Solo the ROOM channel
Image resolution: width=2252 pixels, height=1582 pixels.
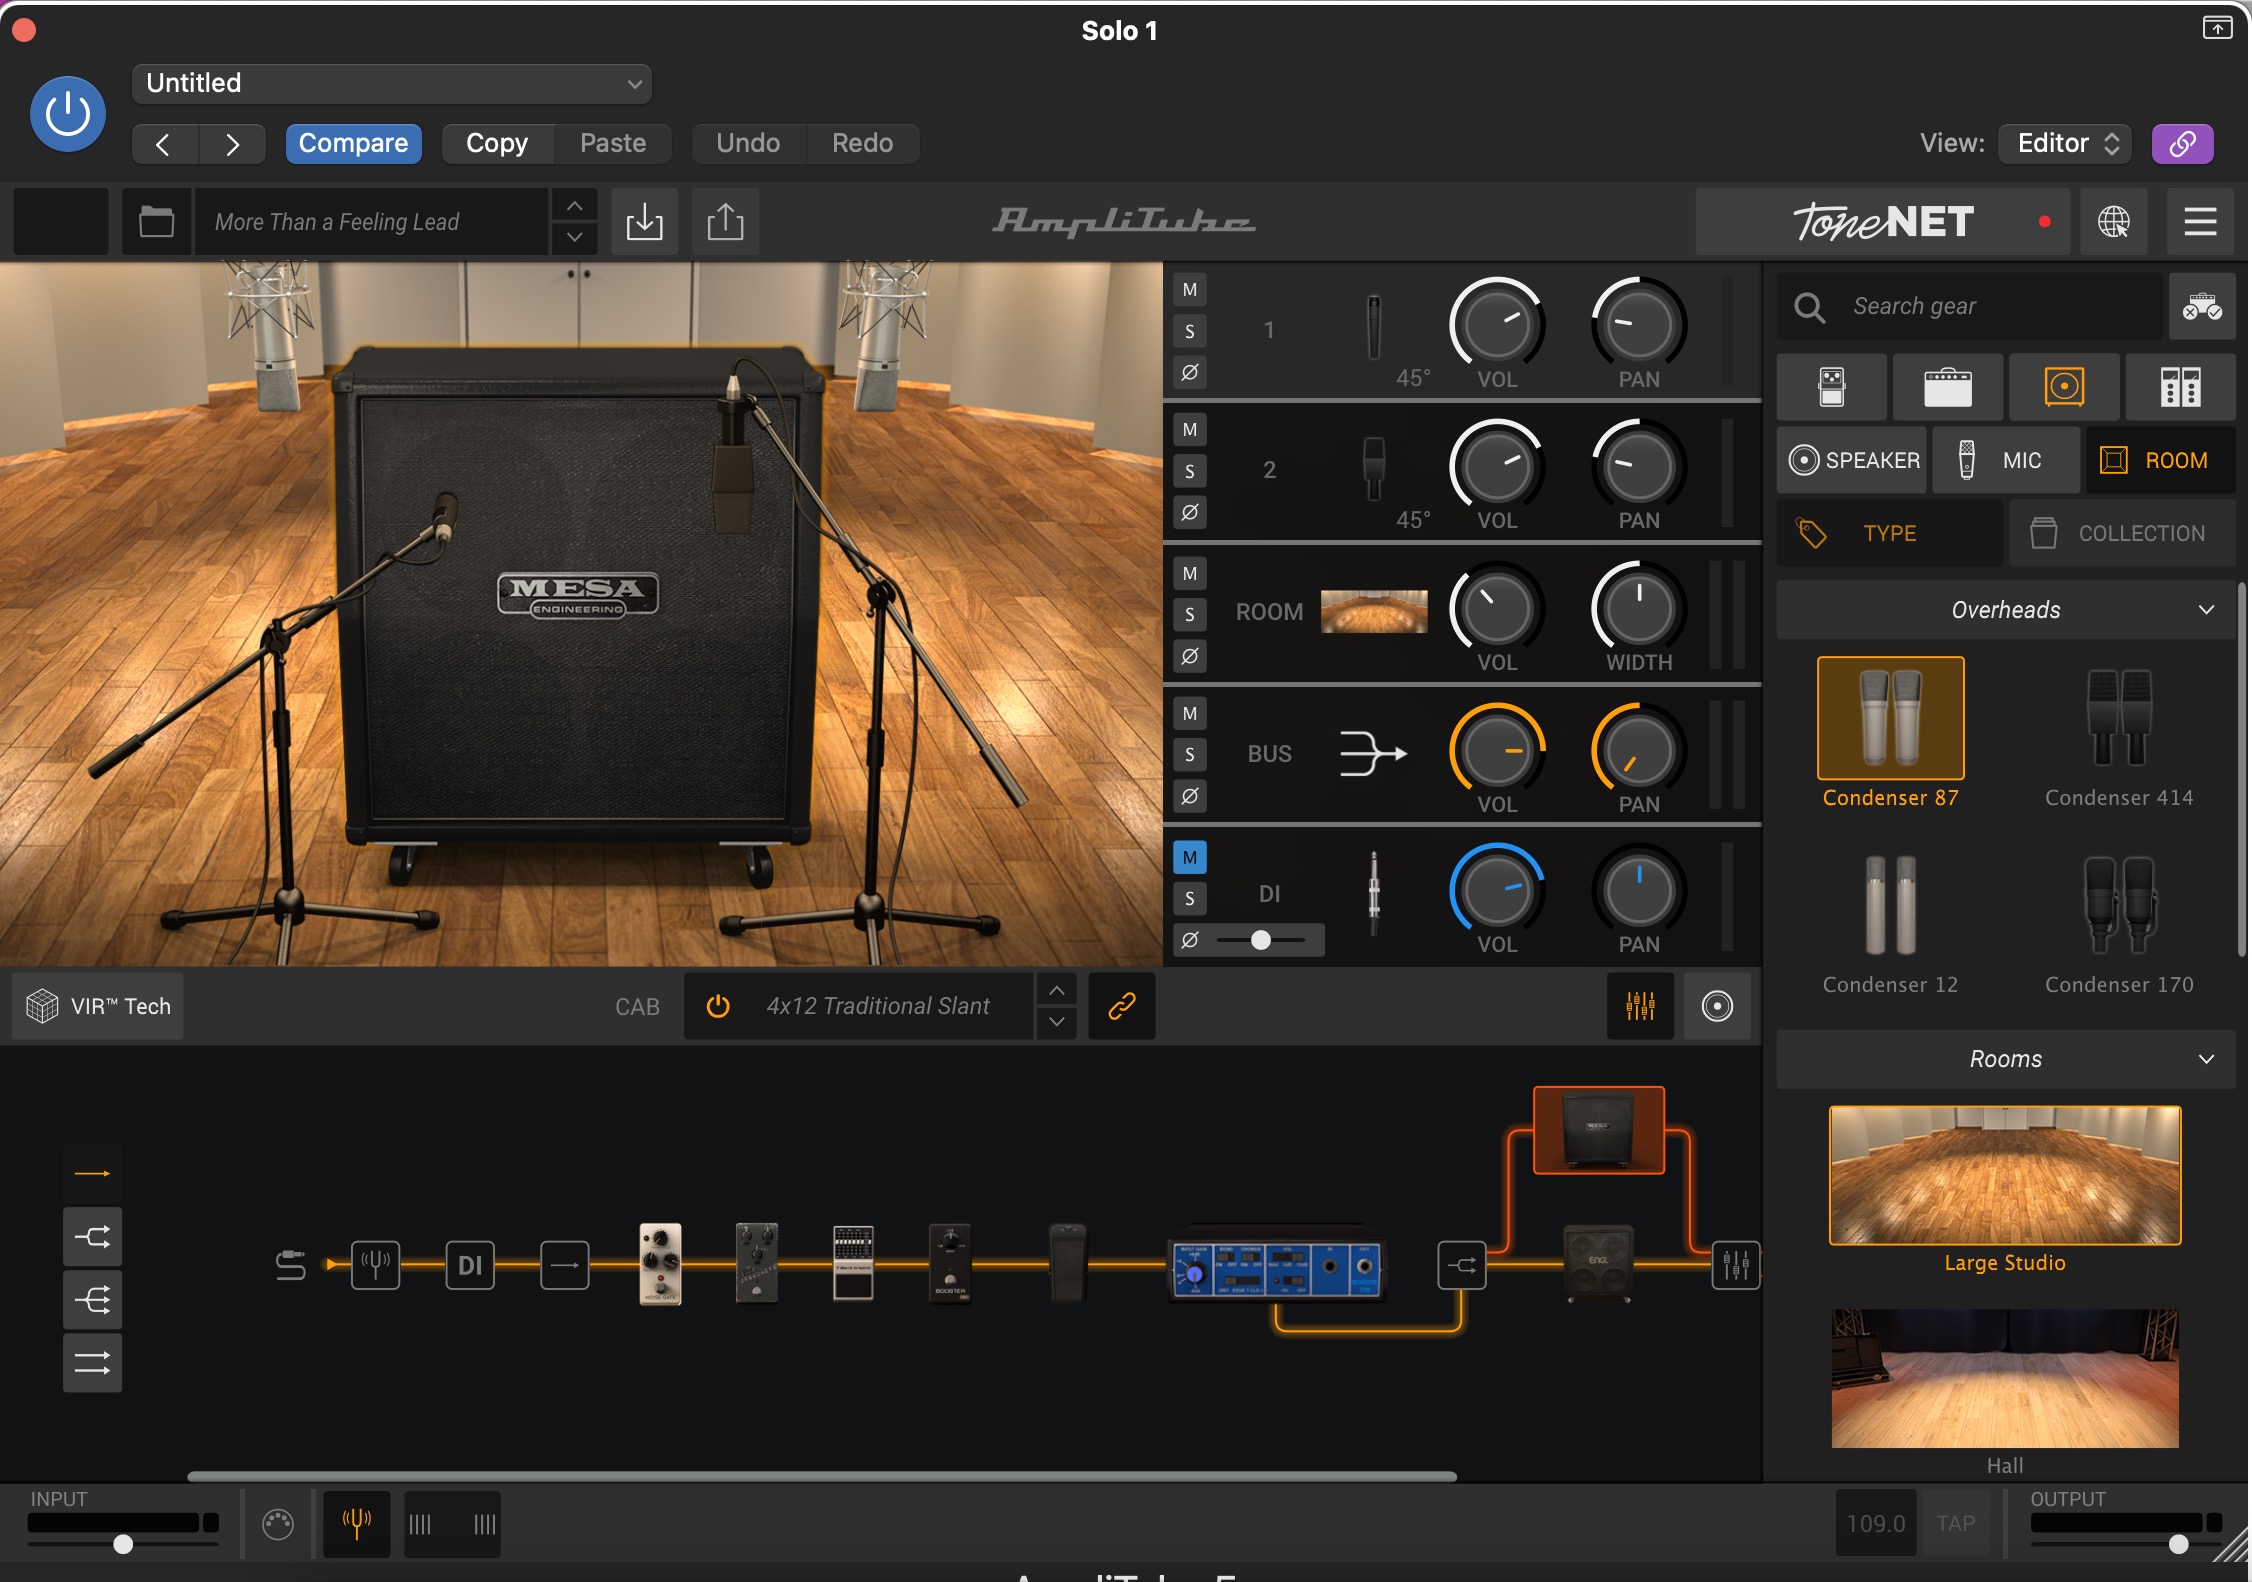[x=1190, y=614]
